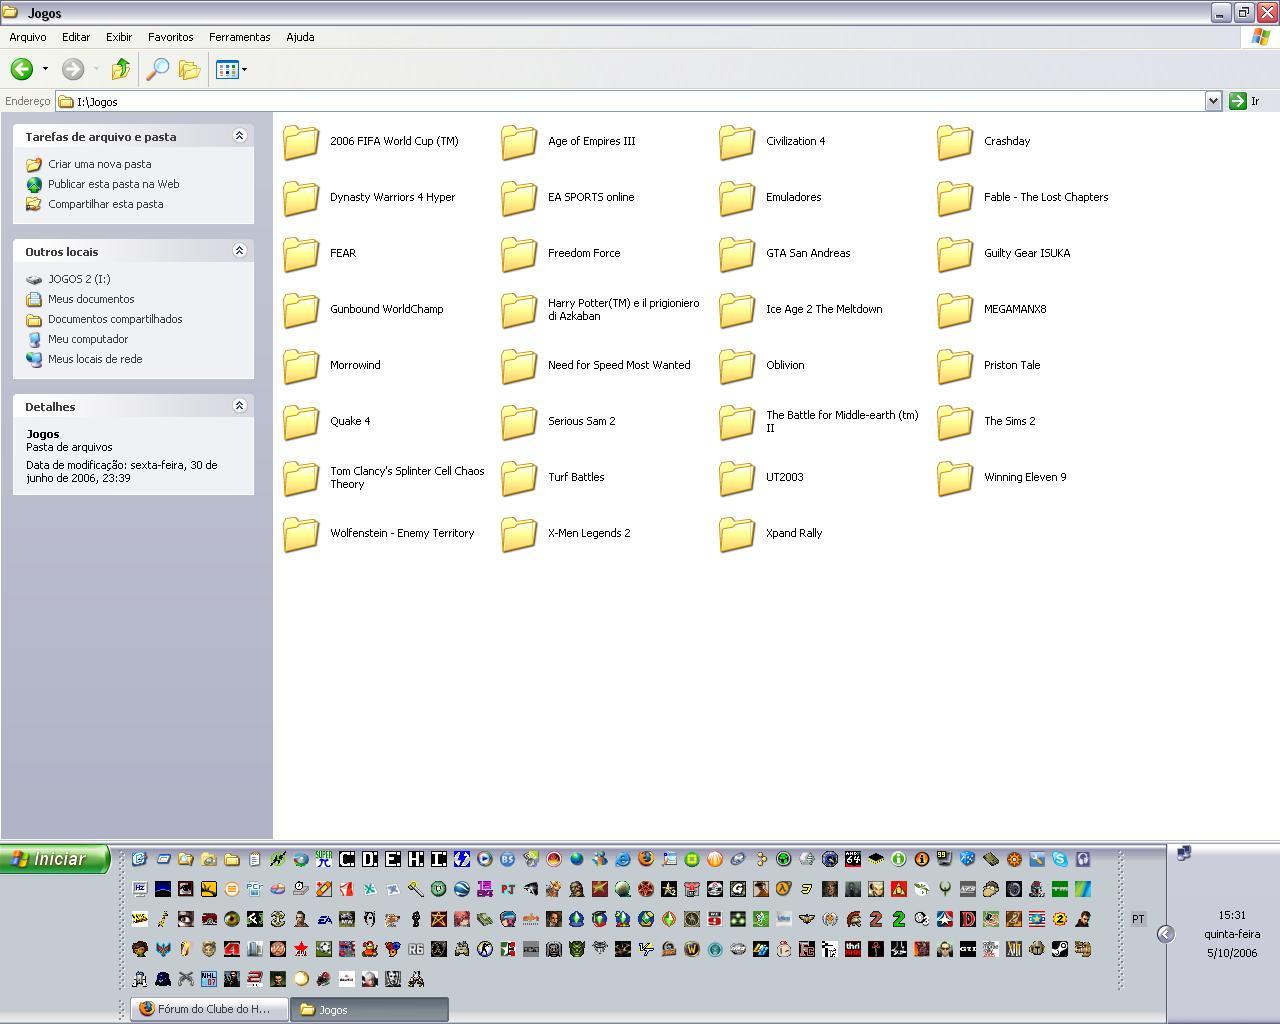Switch to Fórum do Clube do H... taskbar window
This screenshot has width=1280, height=1024.
(x=209, y=1009)
